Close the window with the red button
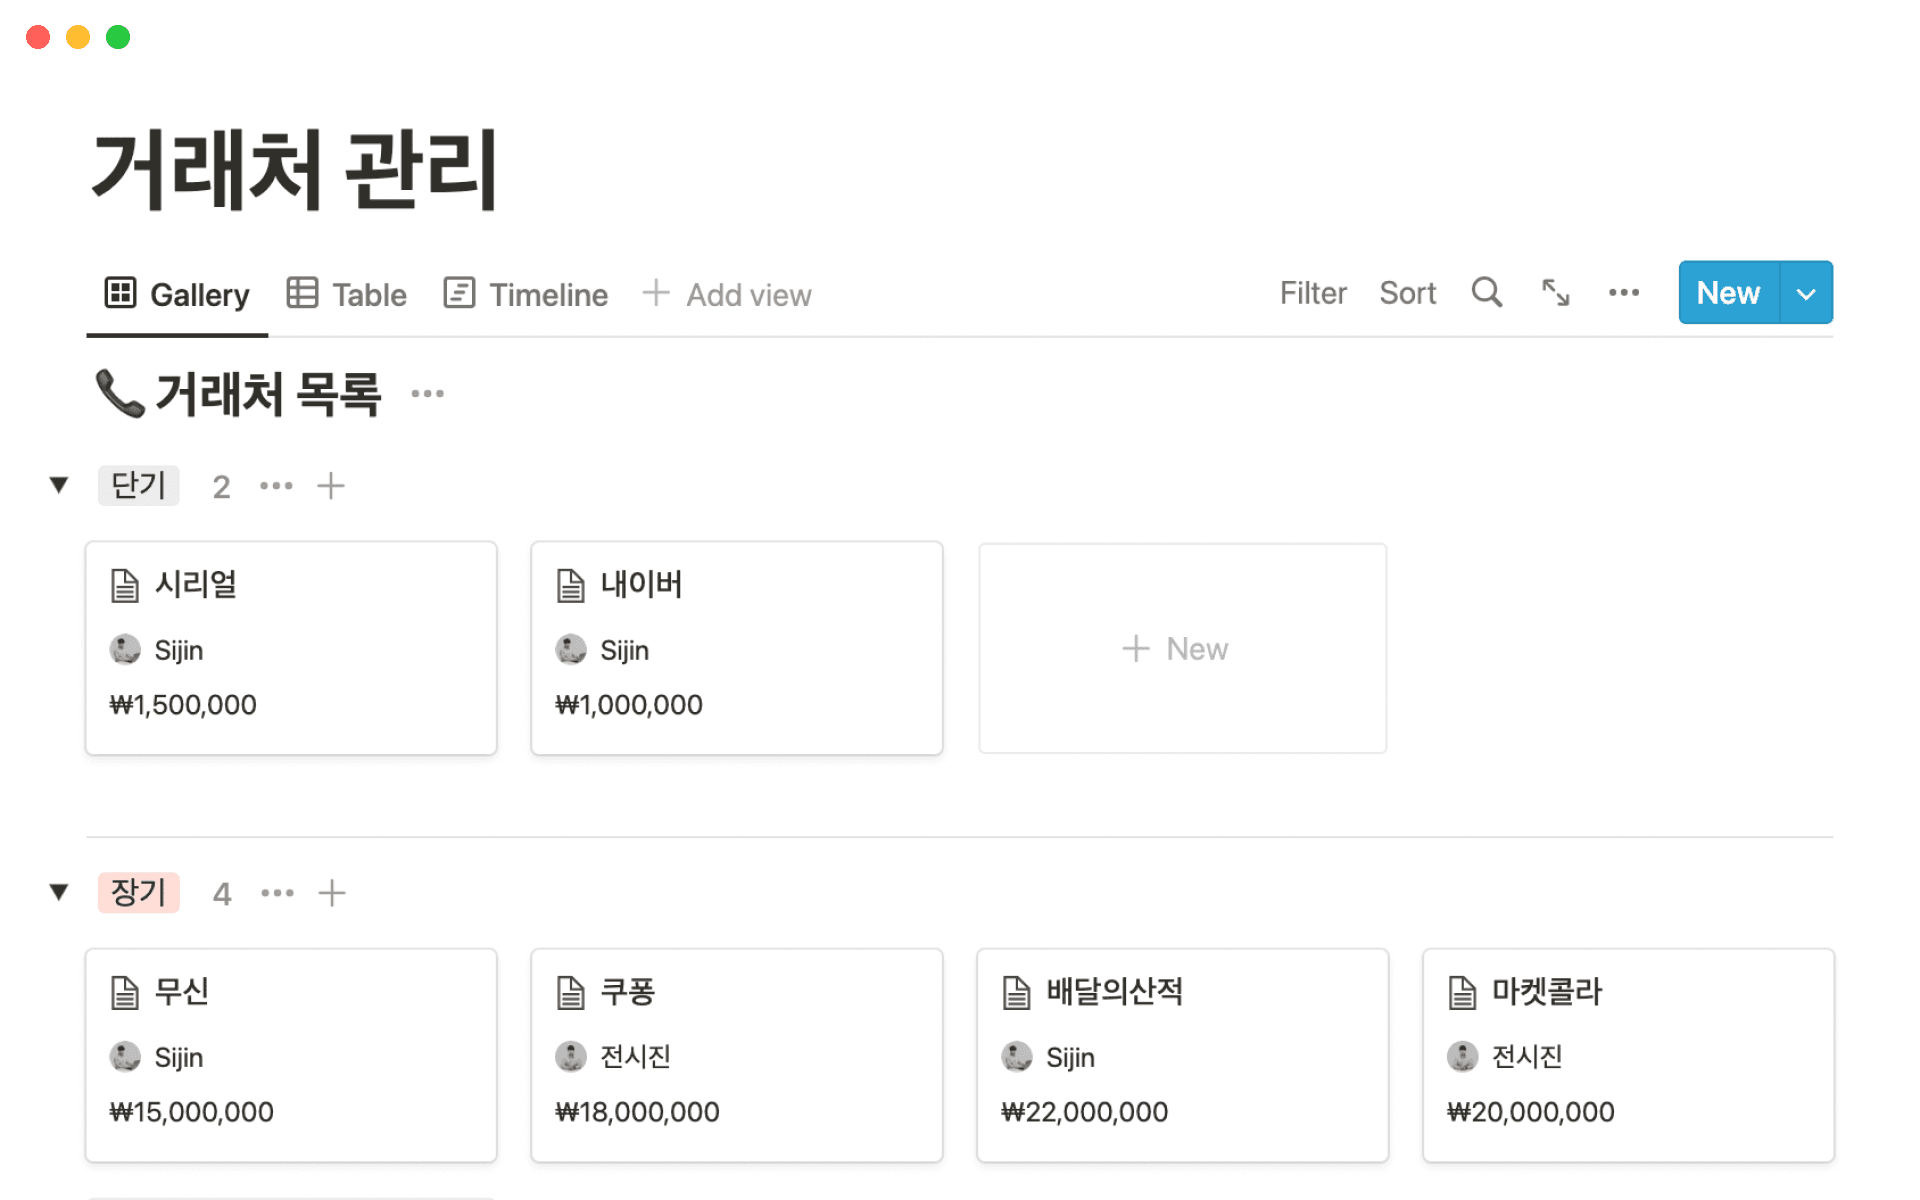 (38, 37)
